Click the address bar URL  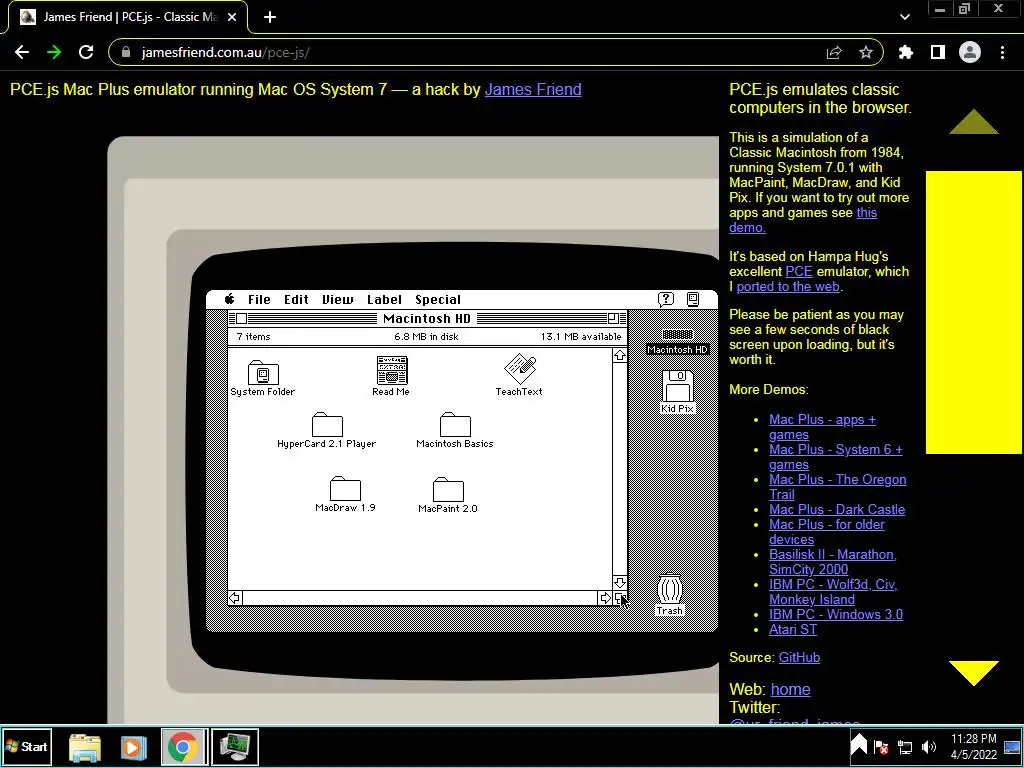pos(225,52)
